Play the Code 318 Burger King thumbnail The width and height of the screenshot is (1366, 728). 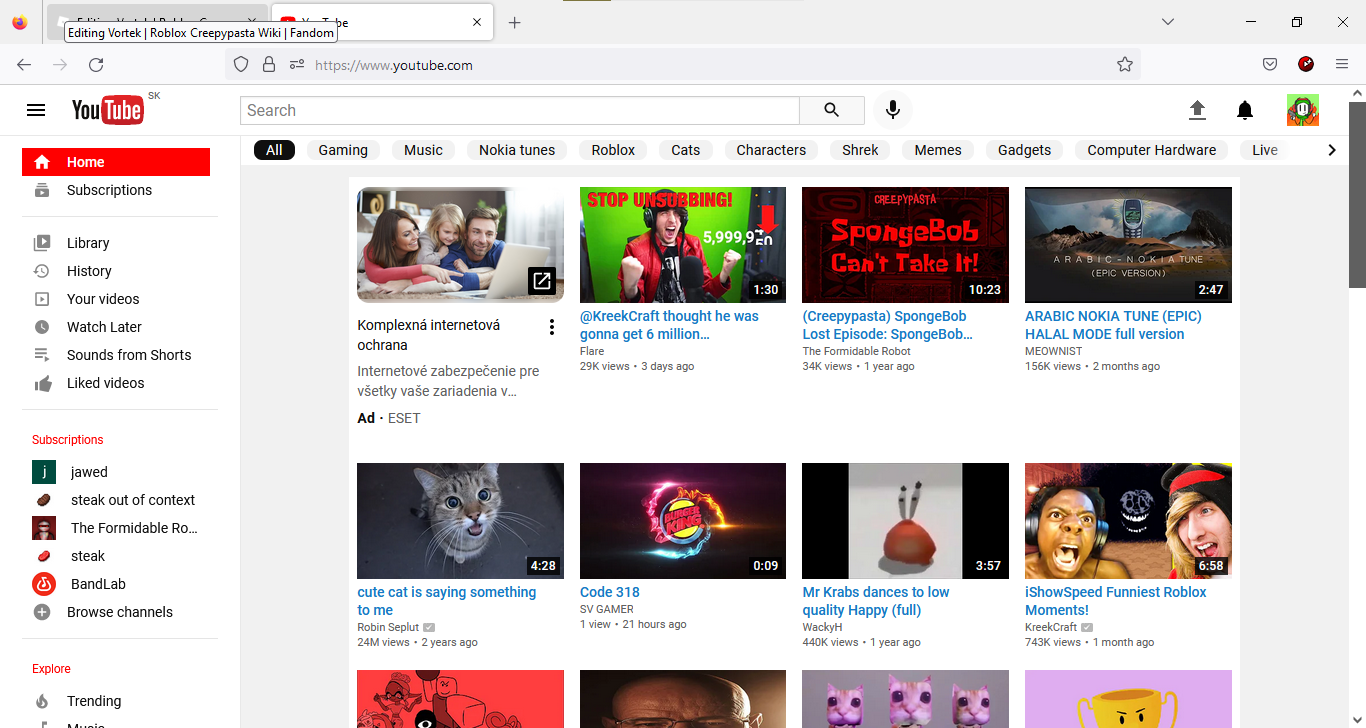pyautogui.click(x=683, y=521)
